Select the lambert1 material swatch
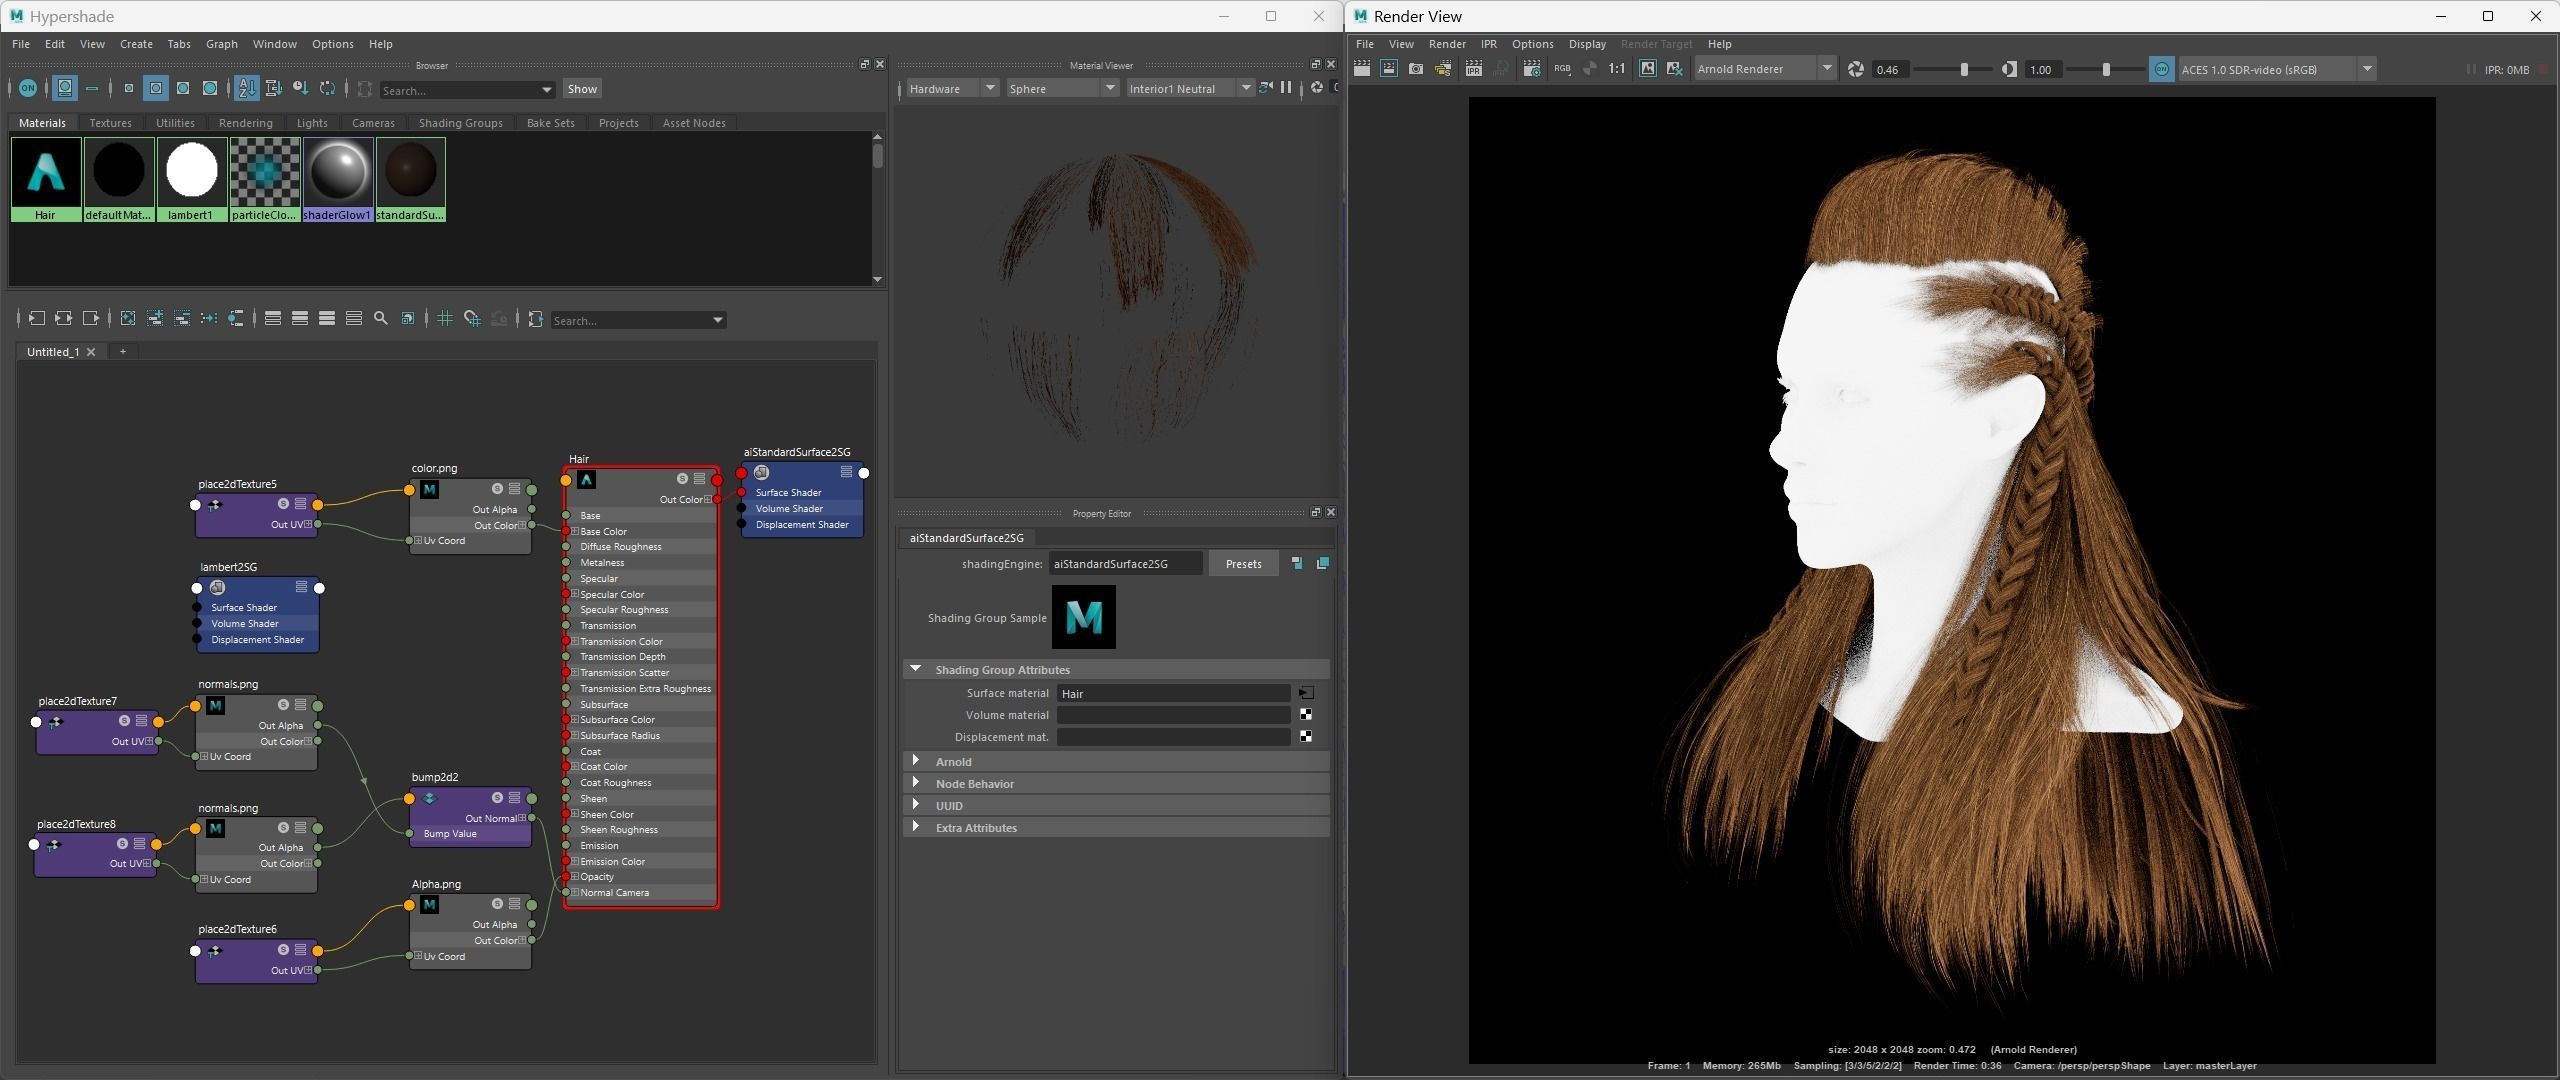The width and height of the screenshot is (2560, 1080). [192, 179]
